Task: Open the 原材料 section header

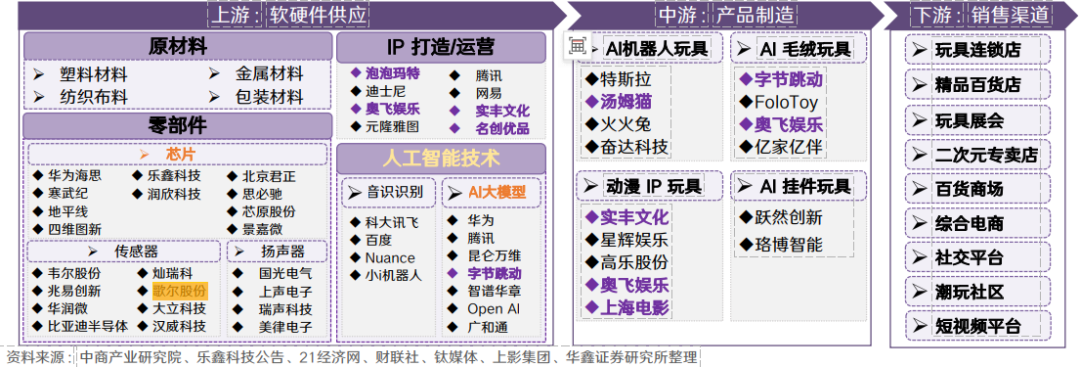Action: 178,47
